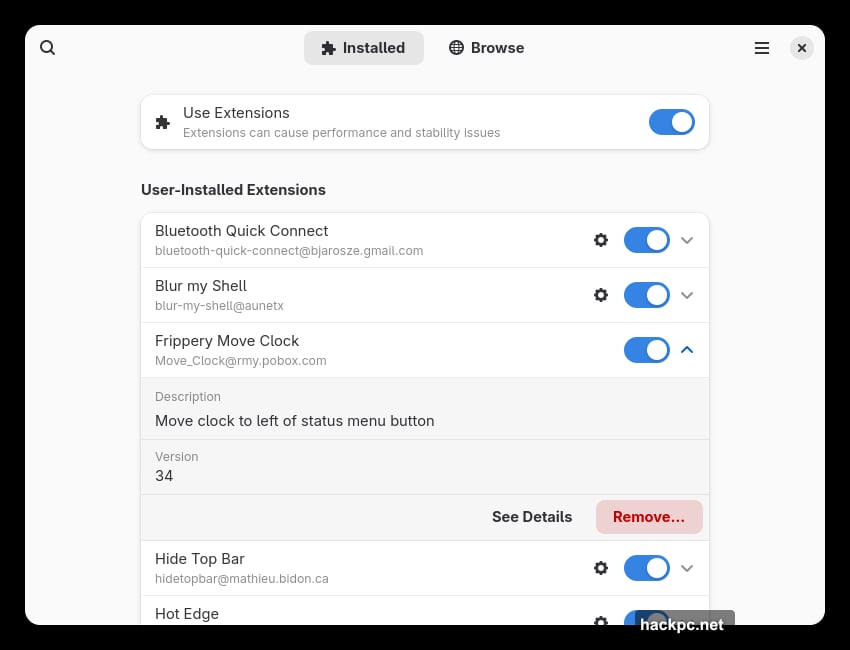Click See Details for Frippery Move Clock

(532, 517)
